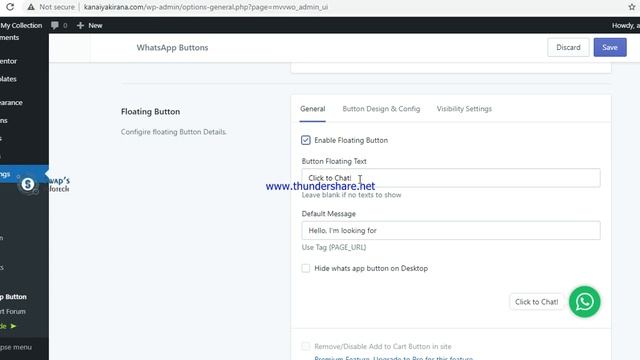Open the Appearance sidebar menu item
Viewport: 640px width, 360px height.
click(11, 102)
